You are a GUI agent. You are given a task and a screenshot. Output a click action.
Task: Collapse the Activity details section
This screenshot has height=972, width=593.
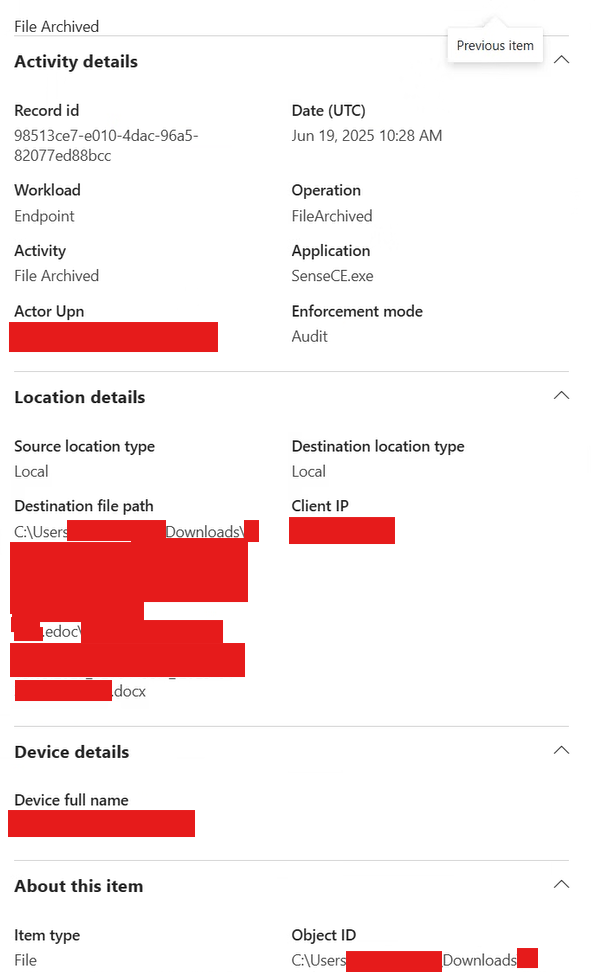click(x=561, y=60)
